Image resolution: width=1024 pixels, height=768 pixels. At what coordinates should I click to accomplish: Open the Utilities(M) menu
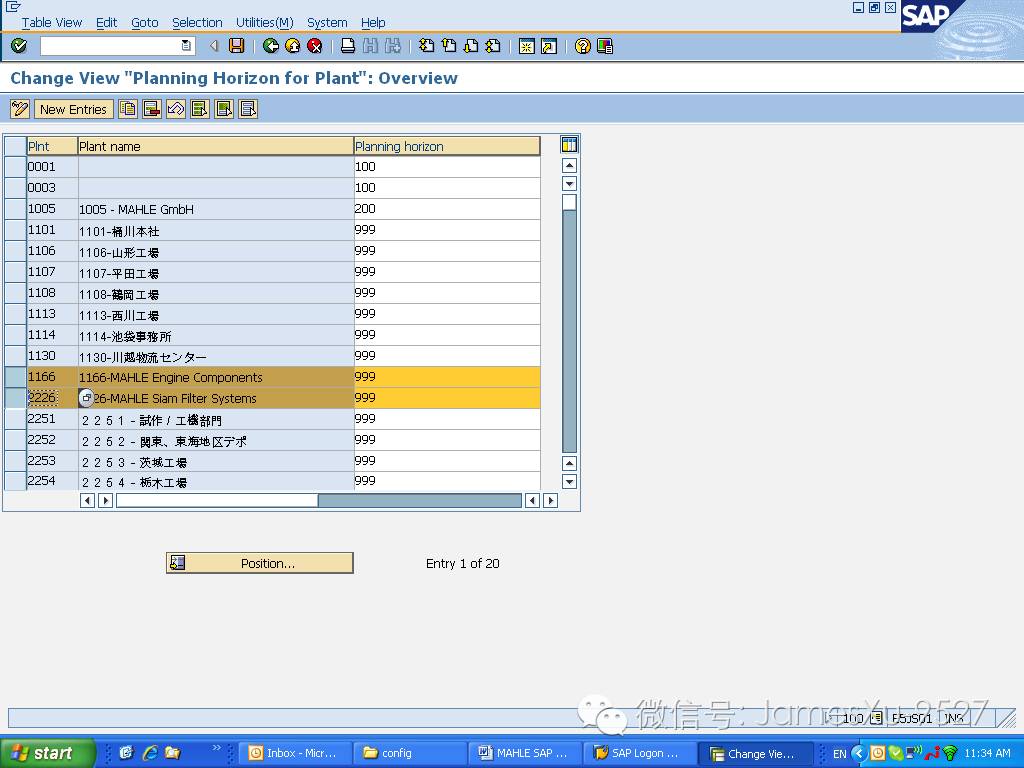(264, 22)
